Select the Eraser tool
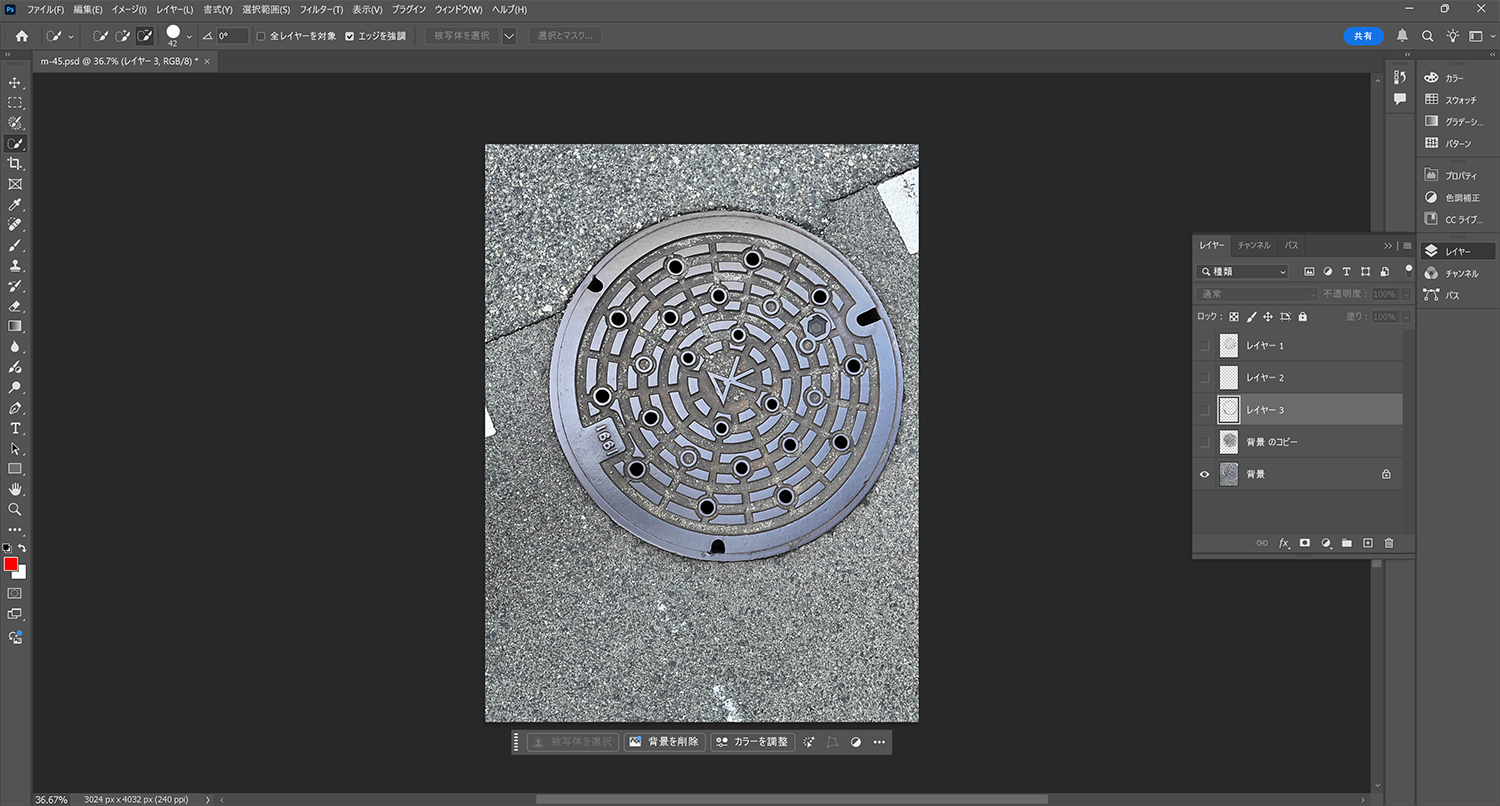Viewport: 1500px width, 806px height. (x=15, y=306)
